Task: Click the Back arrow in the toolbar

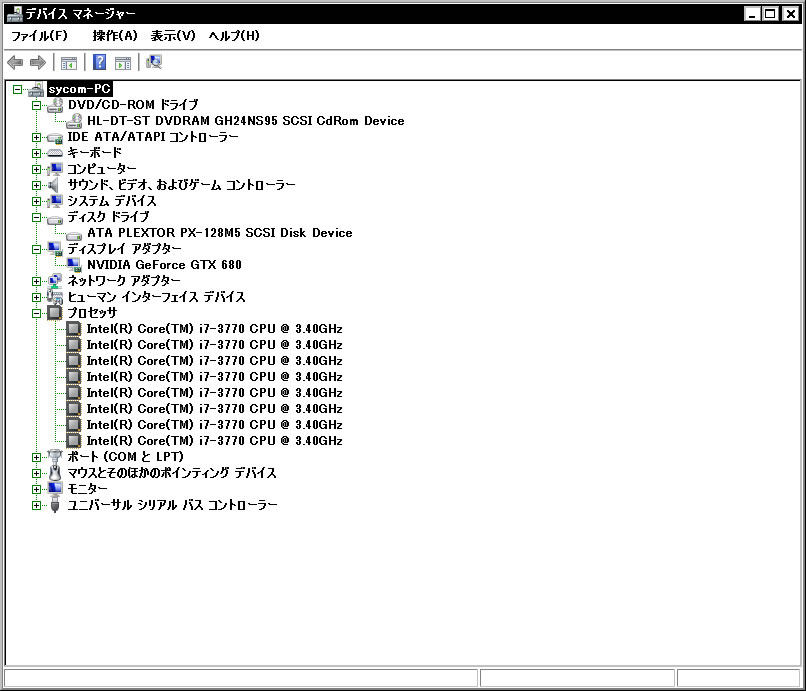Action: [x=15, y=62]
